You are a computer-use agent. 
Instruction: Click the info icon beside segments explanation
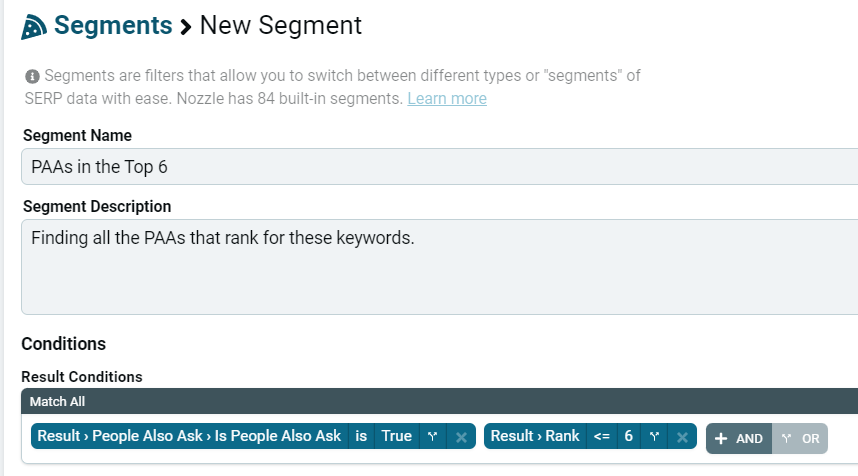32,76
